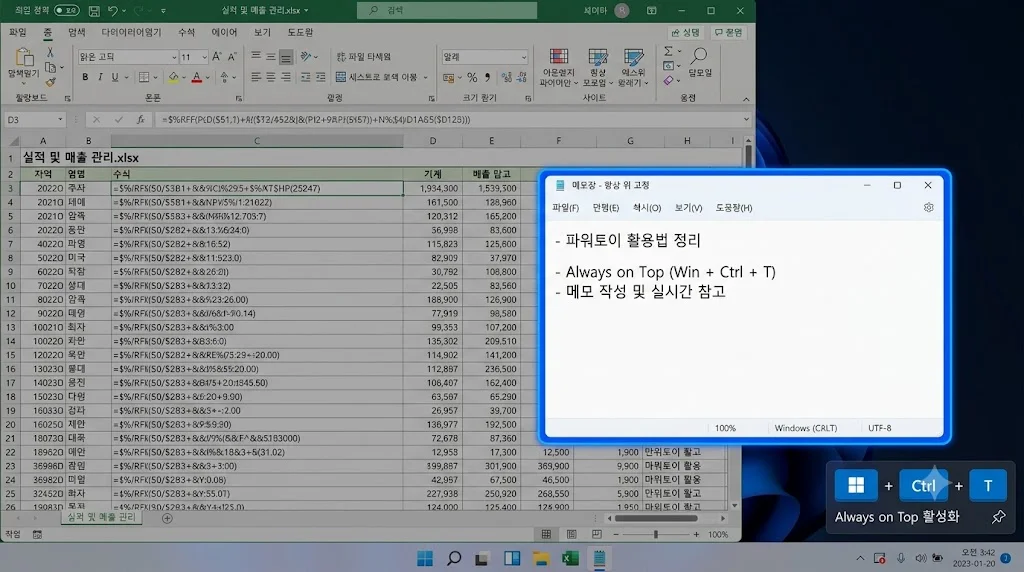Click the Comma Style icon
Viewport: 1024px width, 572px height.
coord(487,77)
